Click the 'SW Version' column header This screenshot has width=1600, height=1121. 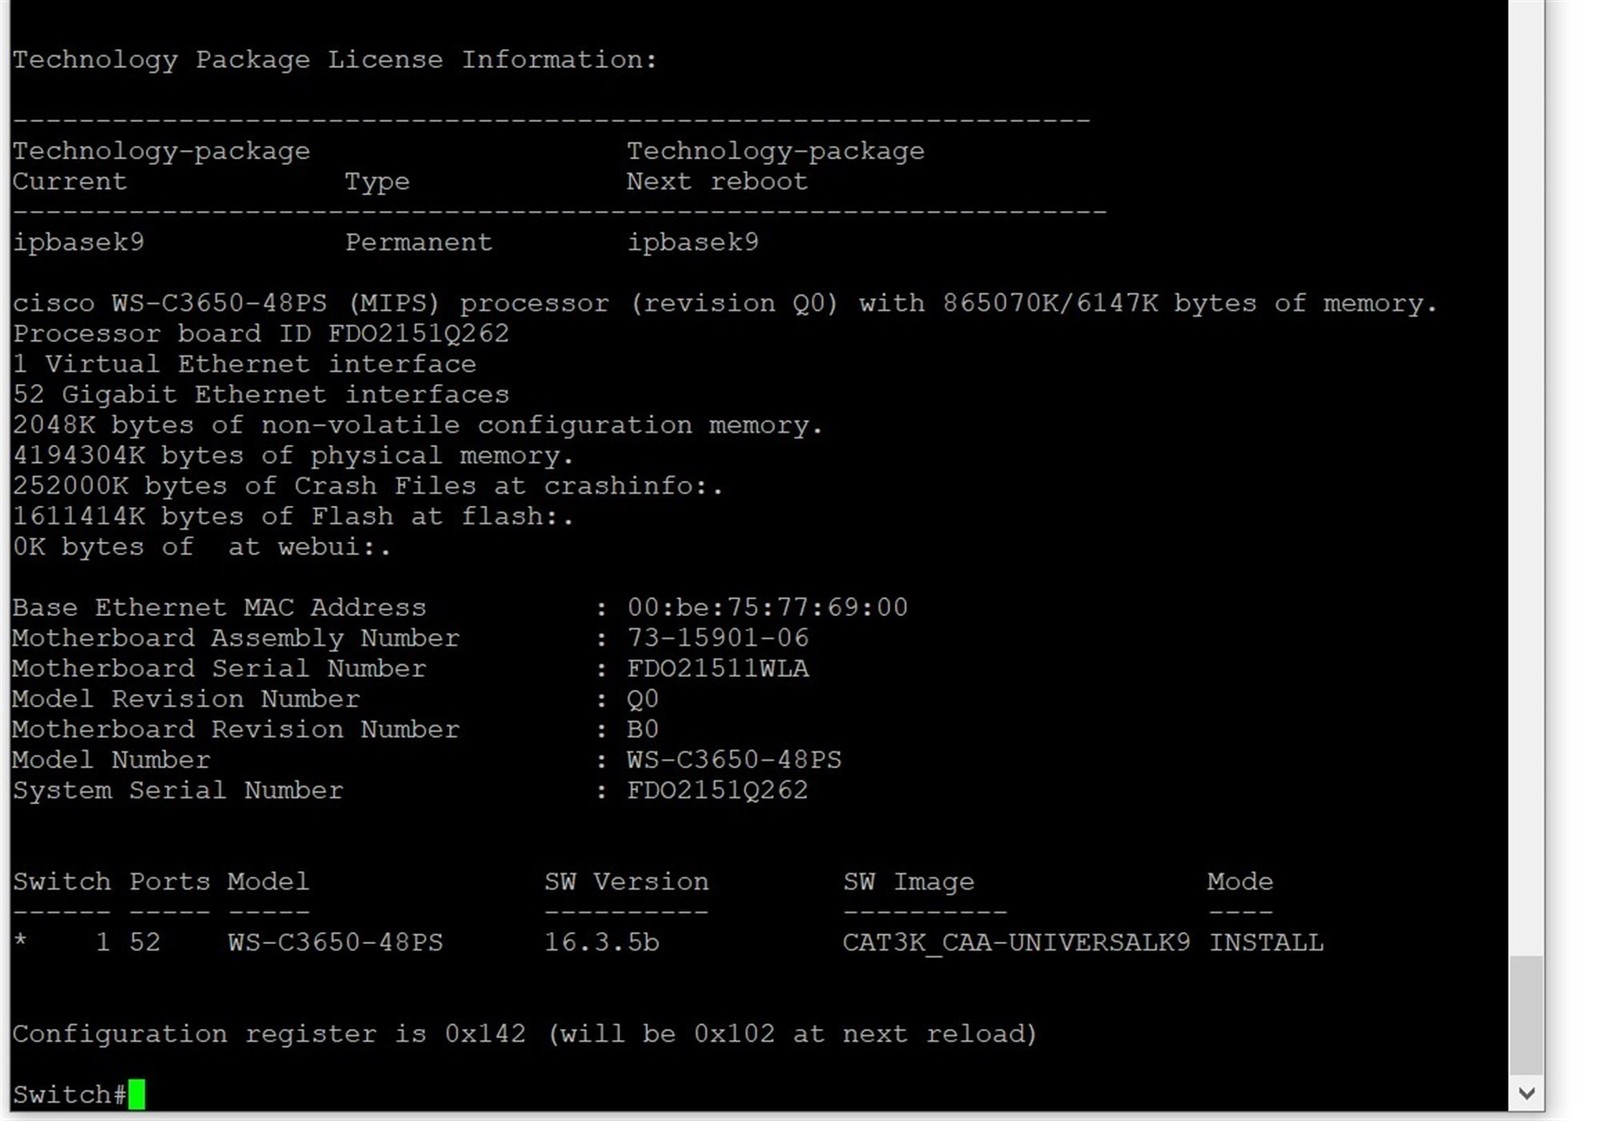626,882
